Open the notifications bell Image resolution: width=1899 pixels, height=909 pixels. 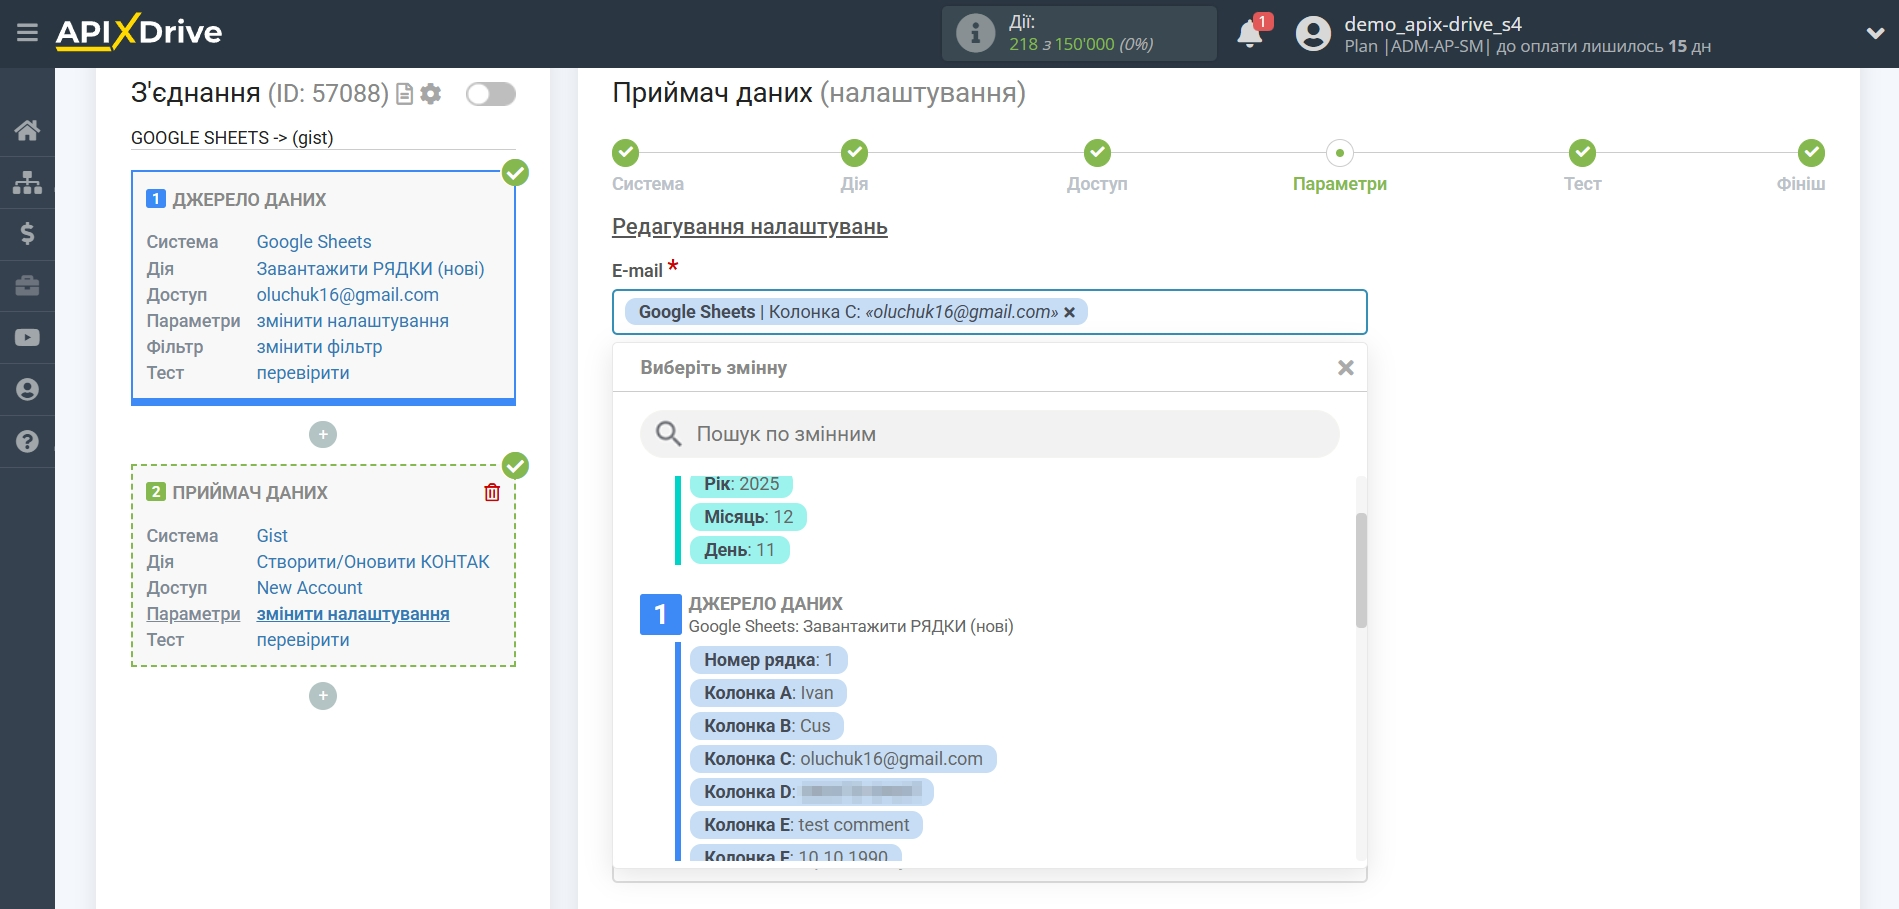click(x=1249, y=34)
